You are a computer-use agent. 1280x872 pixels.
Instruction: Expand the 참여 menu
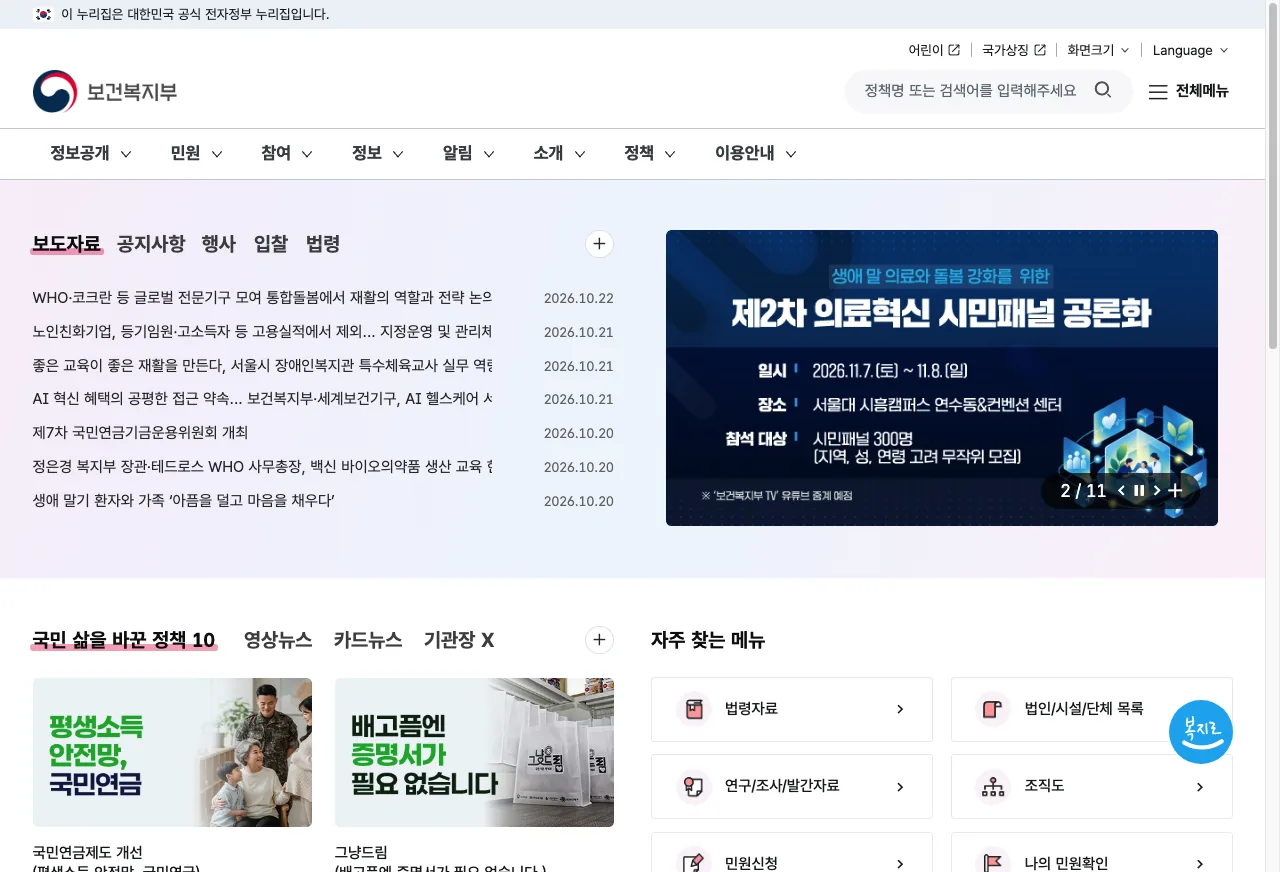(x=287, y=153)
